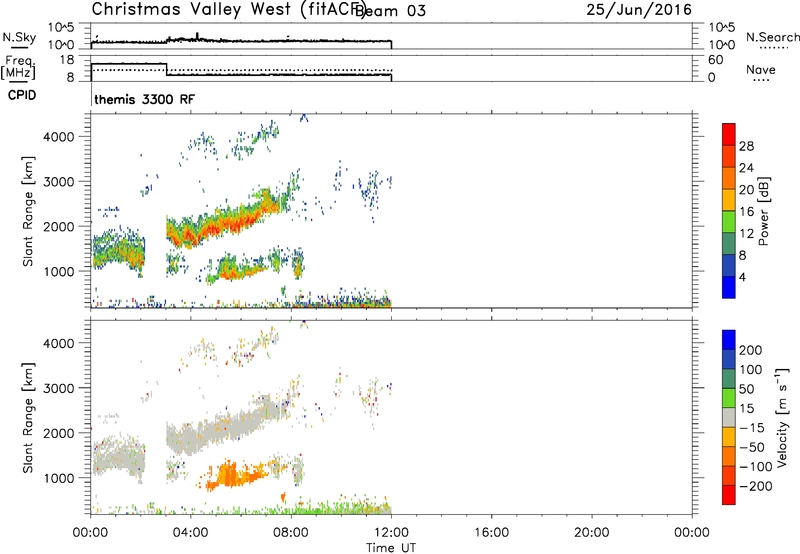Click the date "25/Jun/2016"
The image size is (800, 554).
(639, 10)
